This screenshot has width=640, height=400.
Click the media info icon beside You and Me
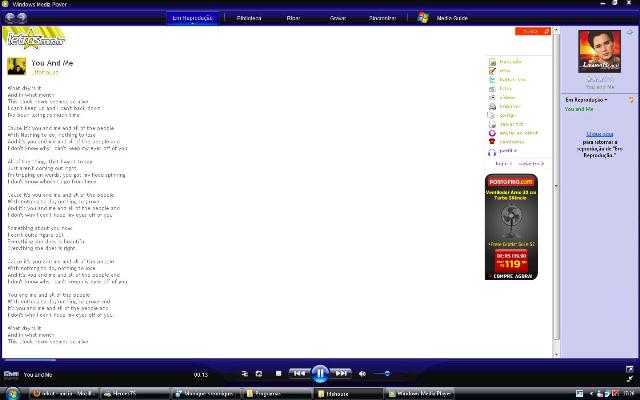(x=11, y=375)
